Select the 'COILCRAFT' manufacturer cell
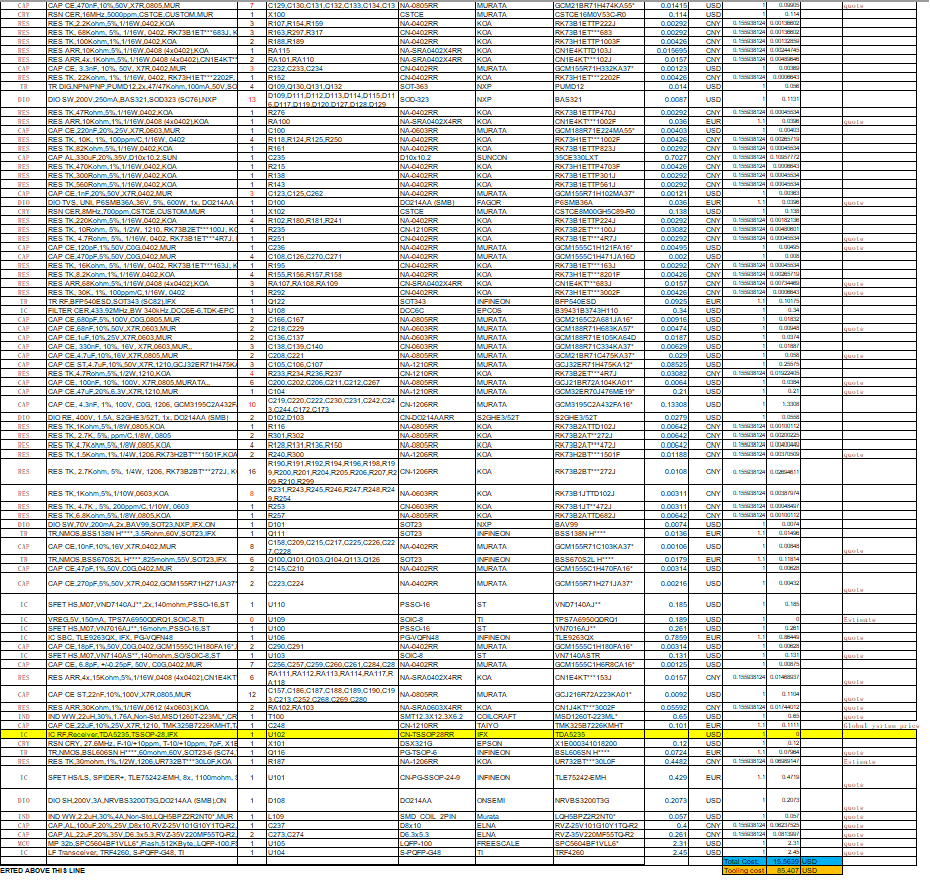 pos(514,717)
